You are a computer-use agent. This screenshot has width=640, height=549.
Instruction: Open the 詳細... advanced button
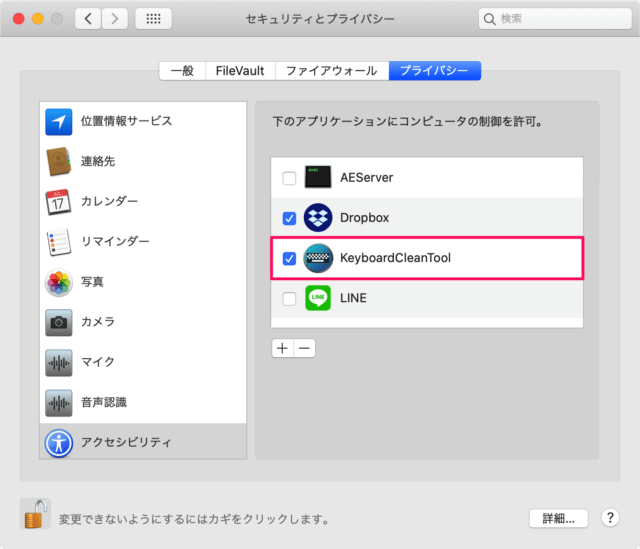[558, 518]
